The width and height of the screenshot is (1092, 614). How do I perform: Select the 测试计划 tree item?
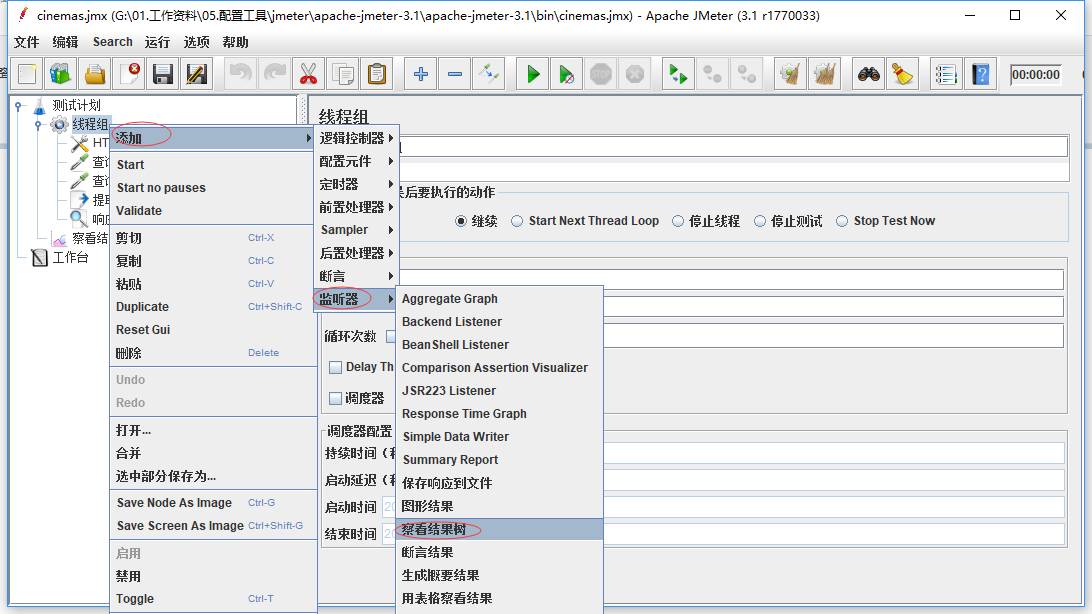(x=77, y=105)
